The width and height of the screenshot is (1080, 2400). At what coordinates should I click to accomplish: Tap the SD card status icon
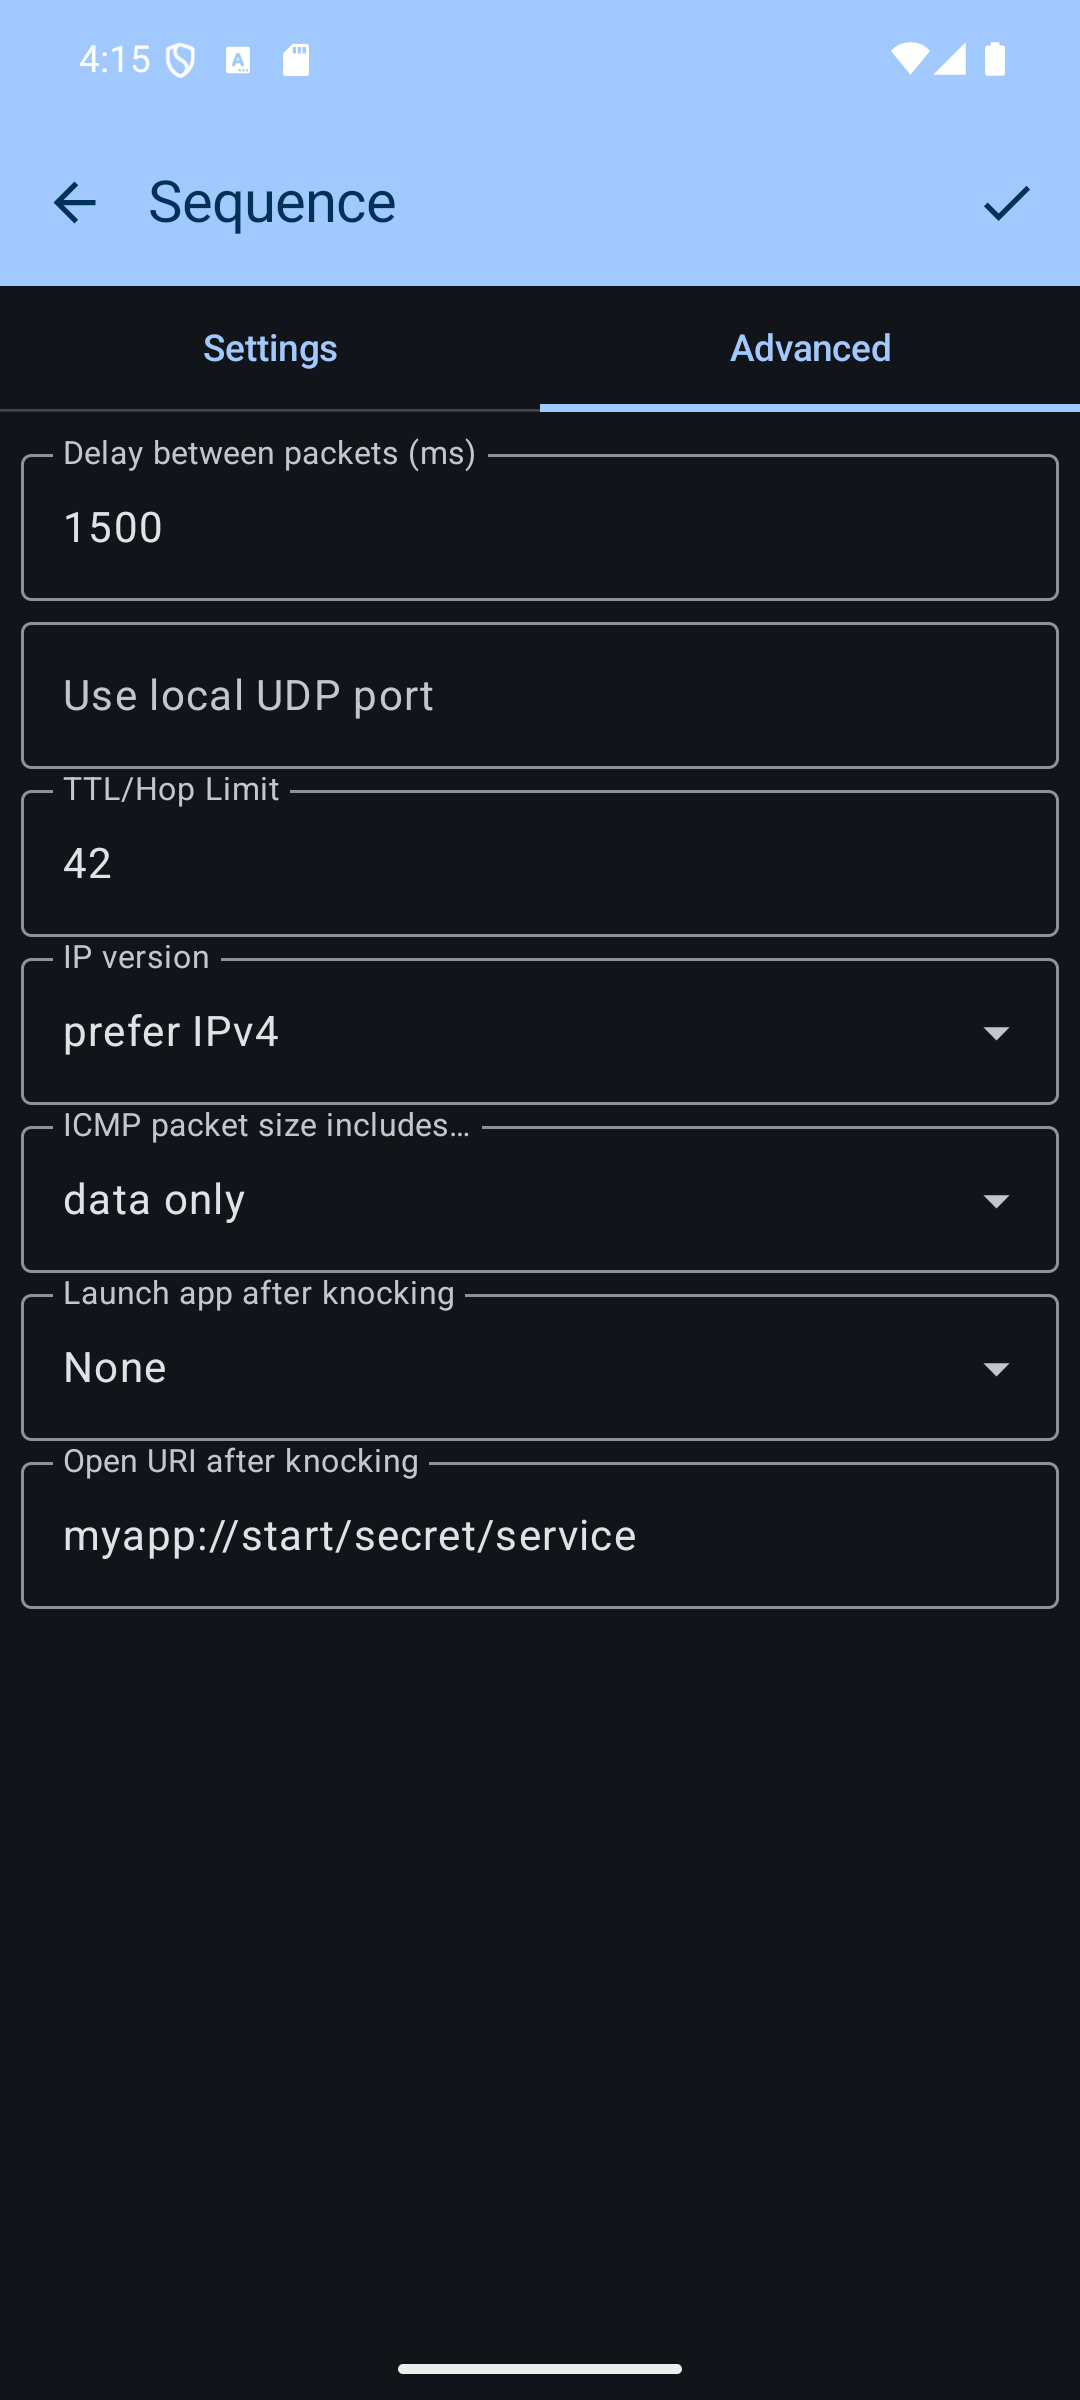click(x=296, y=60)
